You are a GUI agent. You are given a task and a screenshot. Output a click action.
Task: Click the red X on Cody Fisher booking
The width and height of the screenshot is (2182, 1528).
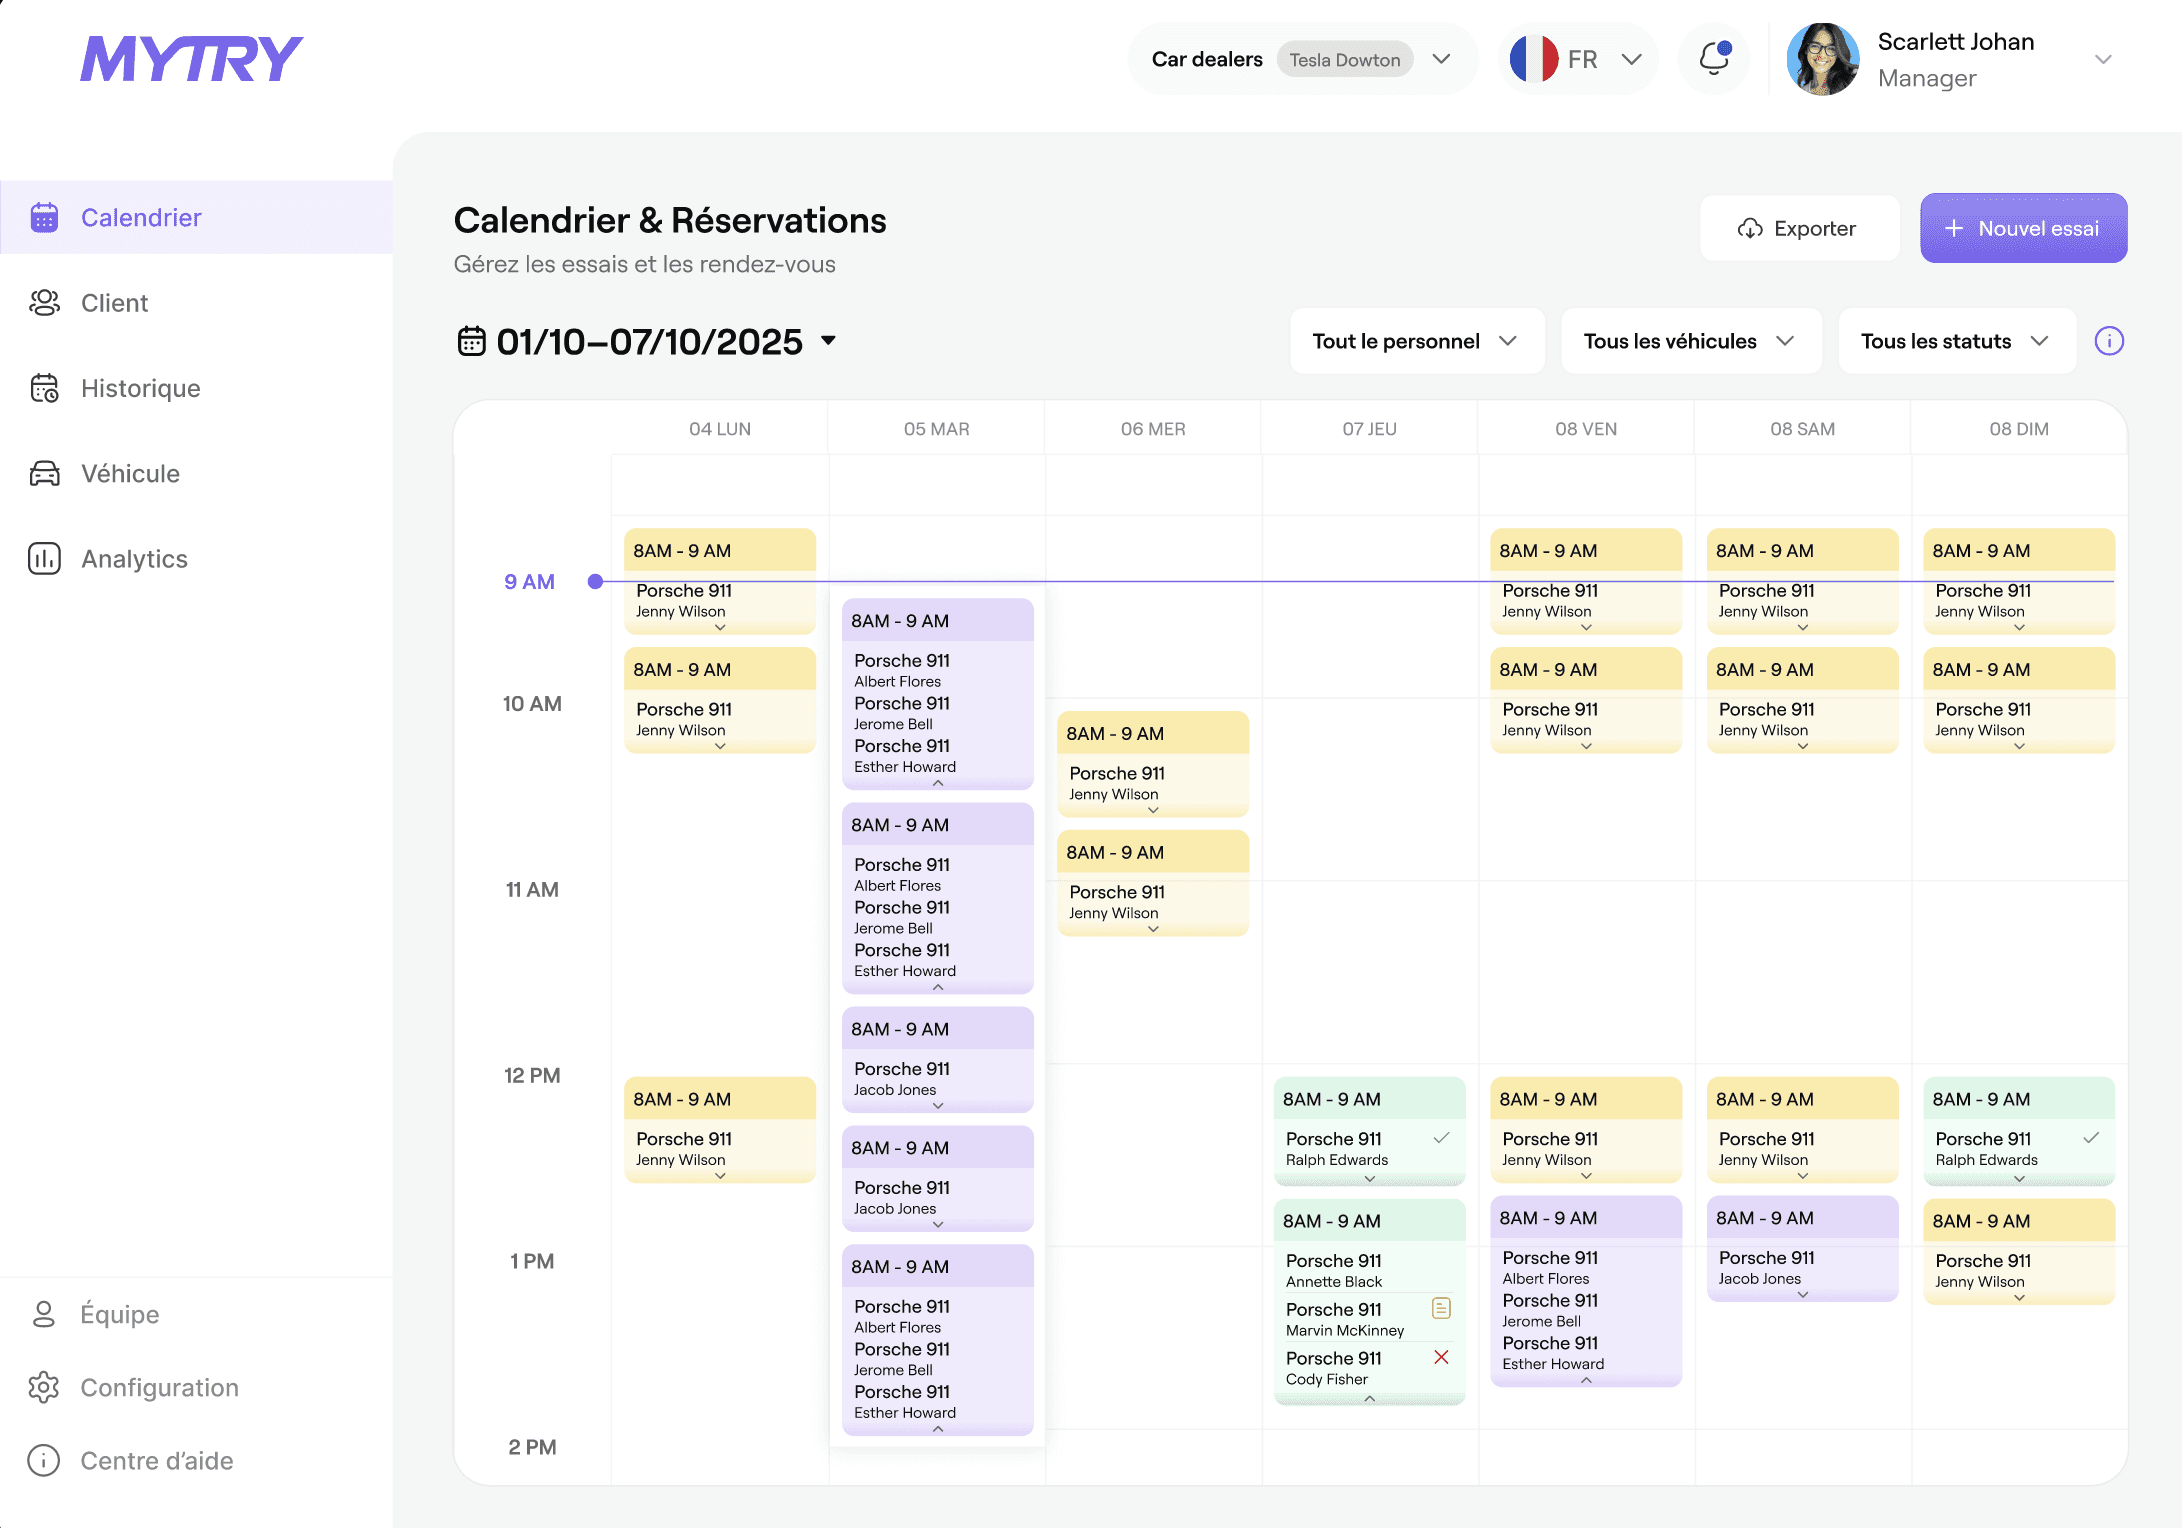coord(1441,1357)
